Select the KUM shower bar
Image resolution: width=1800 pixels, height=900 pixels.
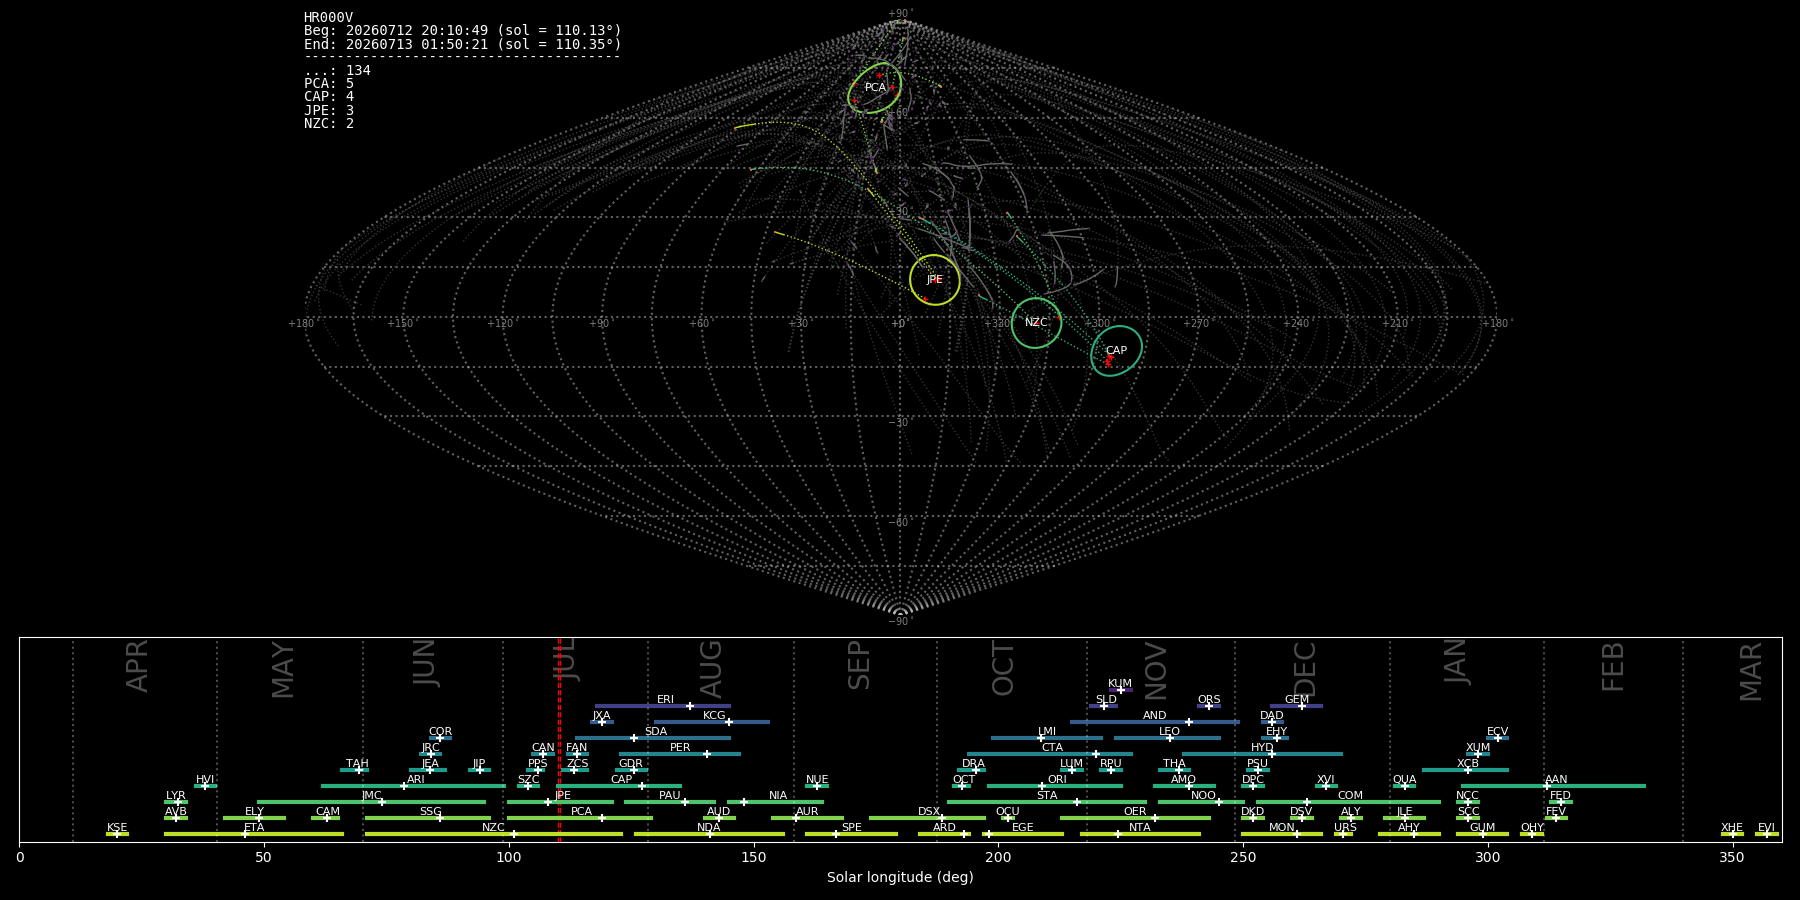(1120, 690)
